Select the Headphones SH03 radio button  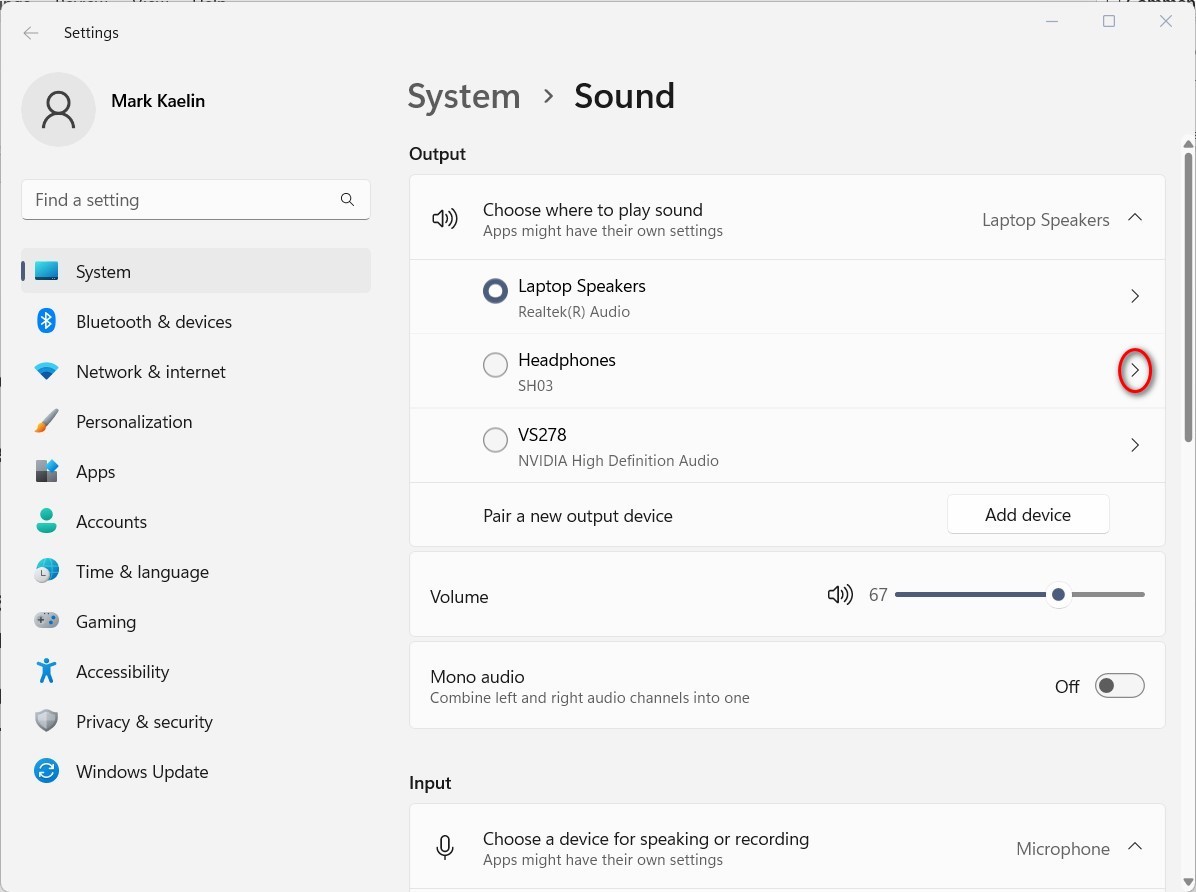(x=495, y=364)
